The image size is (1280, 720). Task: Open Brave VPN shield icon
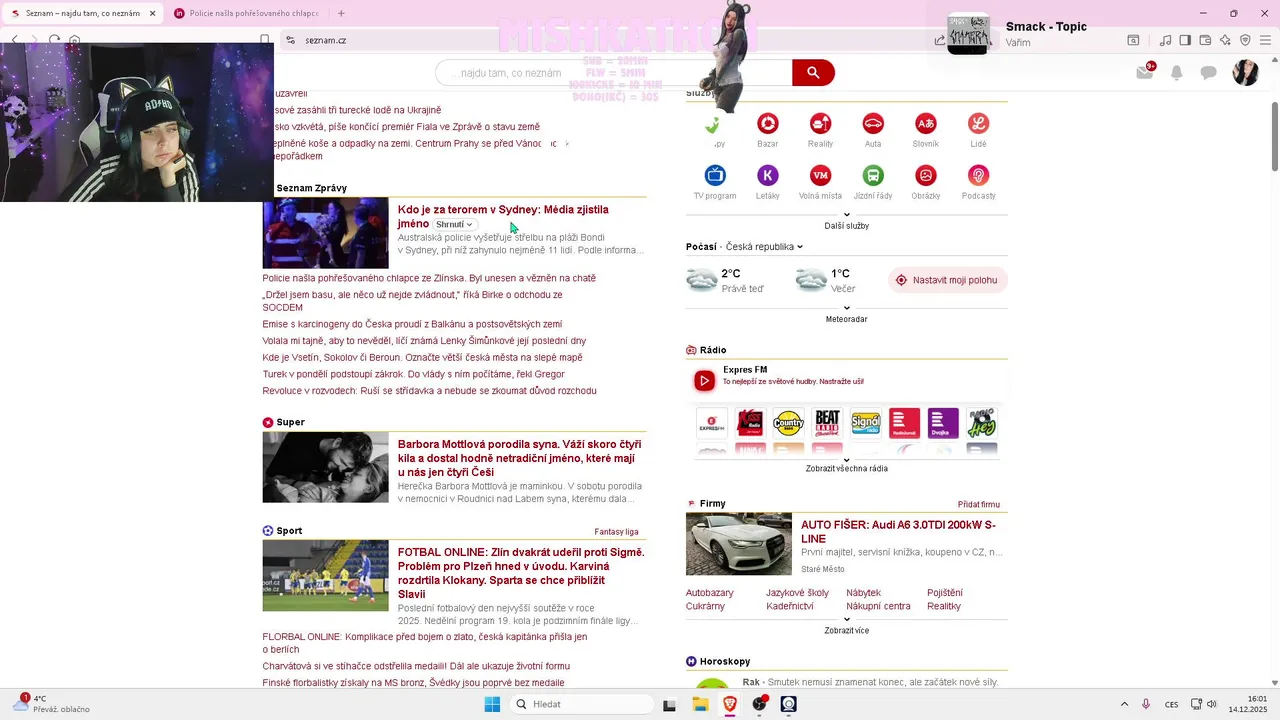(x=1245, y=40)
